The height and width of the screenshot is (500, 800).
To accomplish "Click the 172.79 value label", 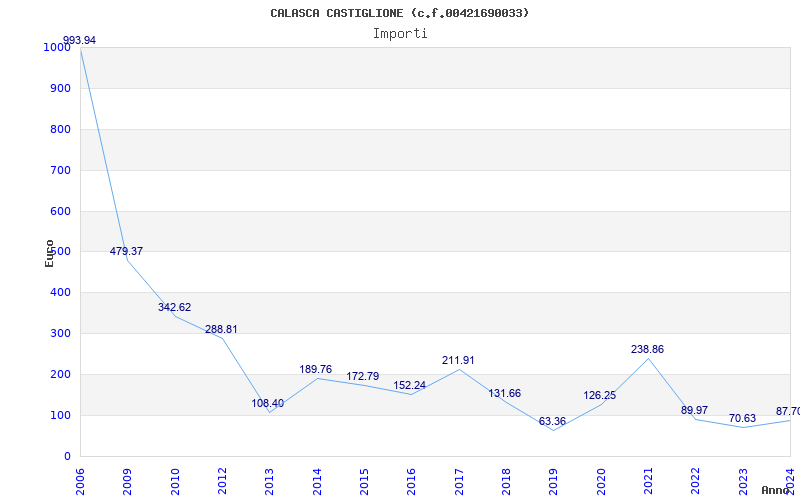I will [x=363, y=376].
